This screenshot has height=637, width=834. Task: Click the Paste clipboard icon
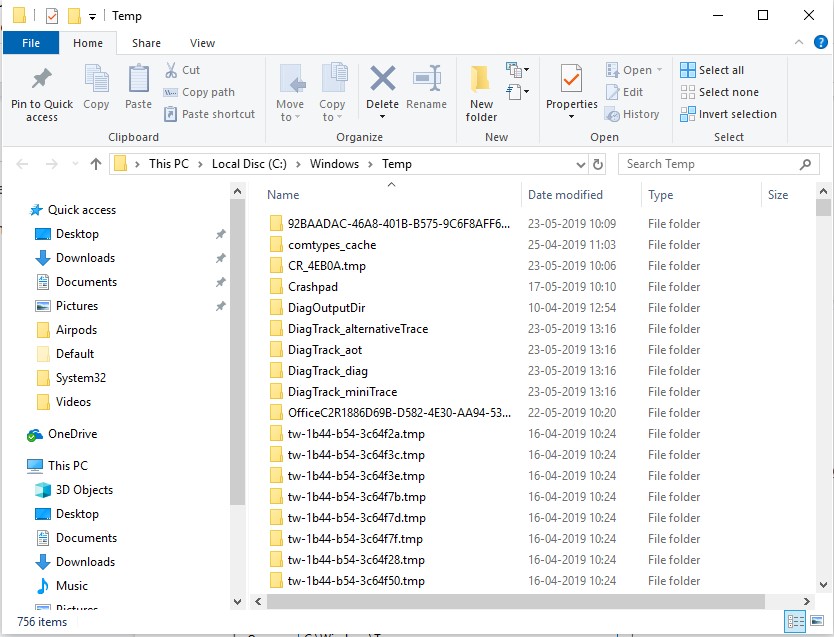[138, 78]
